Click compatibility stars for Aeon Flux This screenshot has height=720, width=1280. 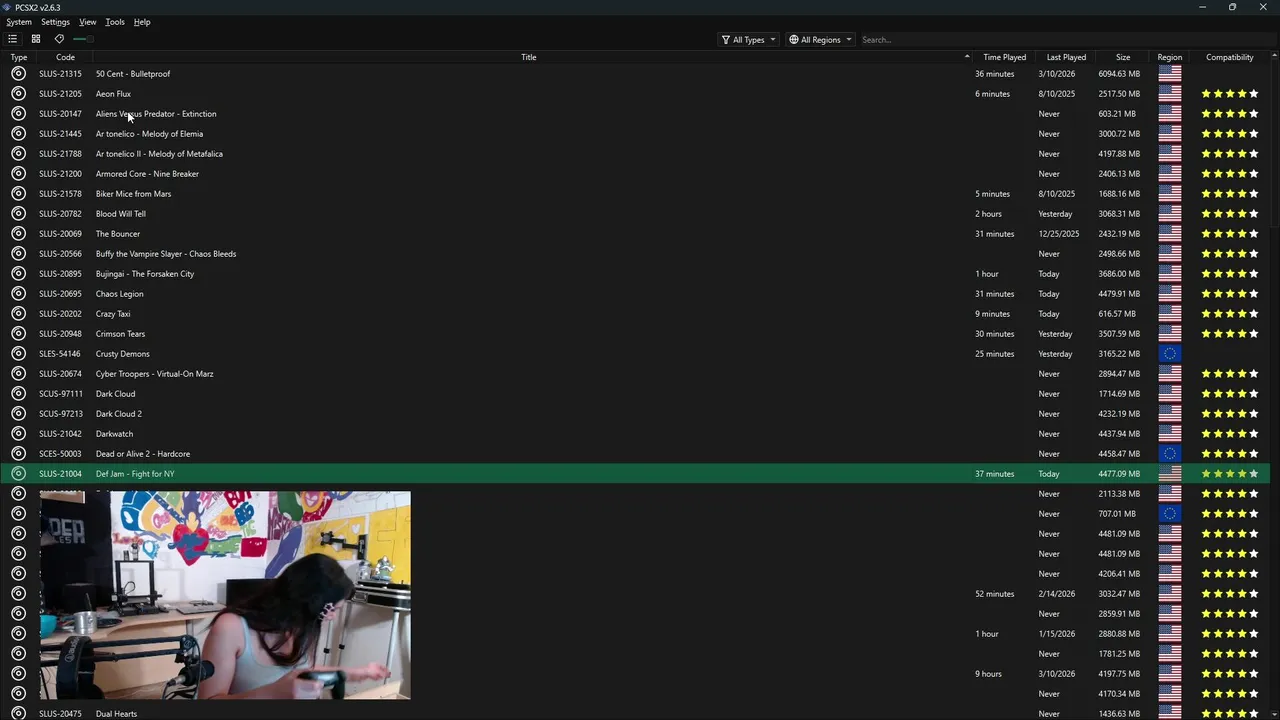(x=1230, y=94)
